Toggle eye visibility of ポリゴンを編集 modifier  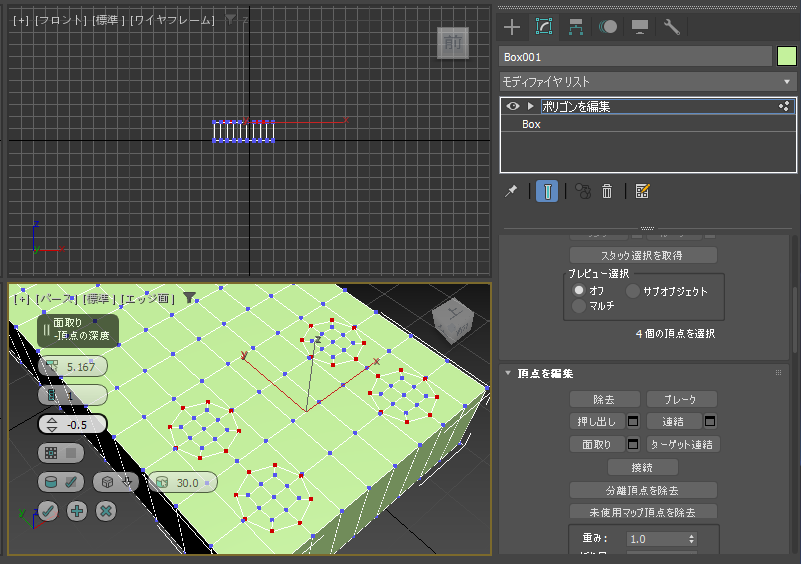click(513, 106)
